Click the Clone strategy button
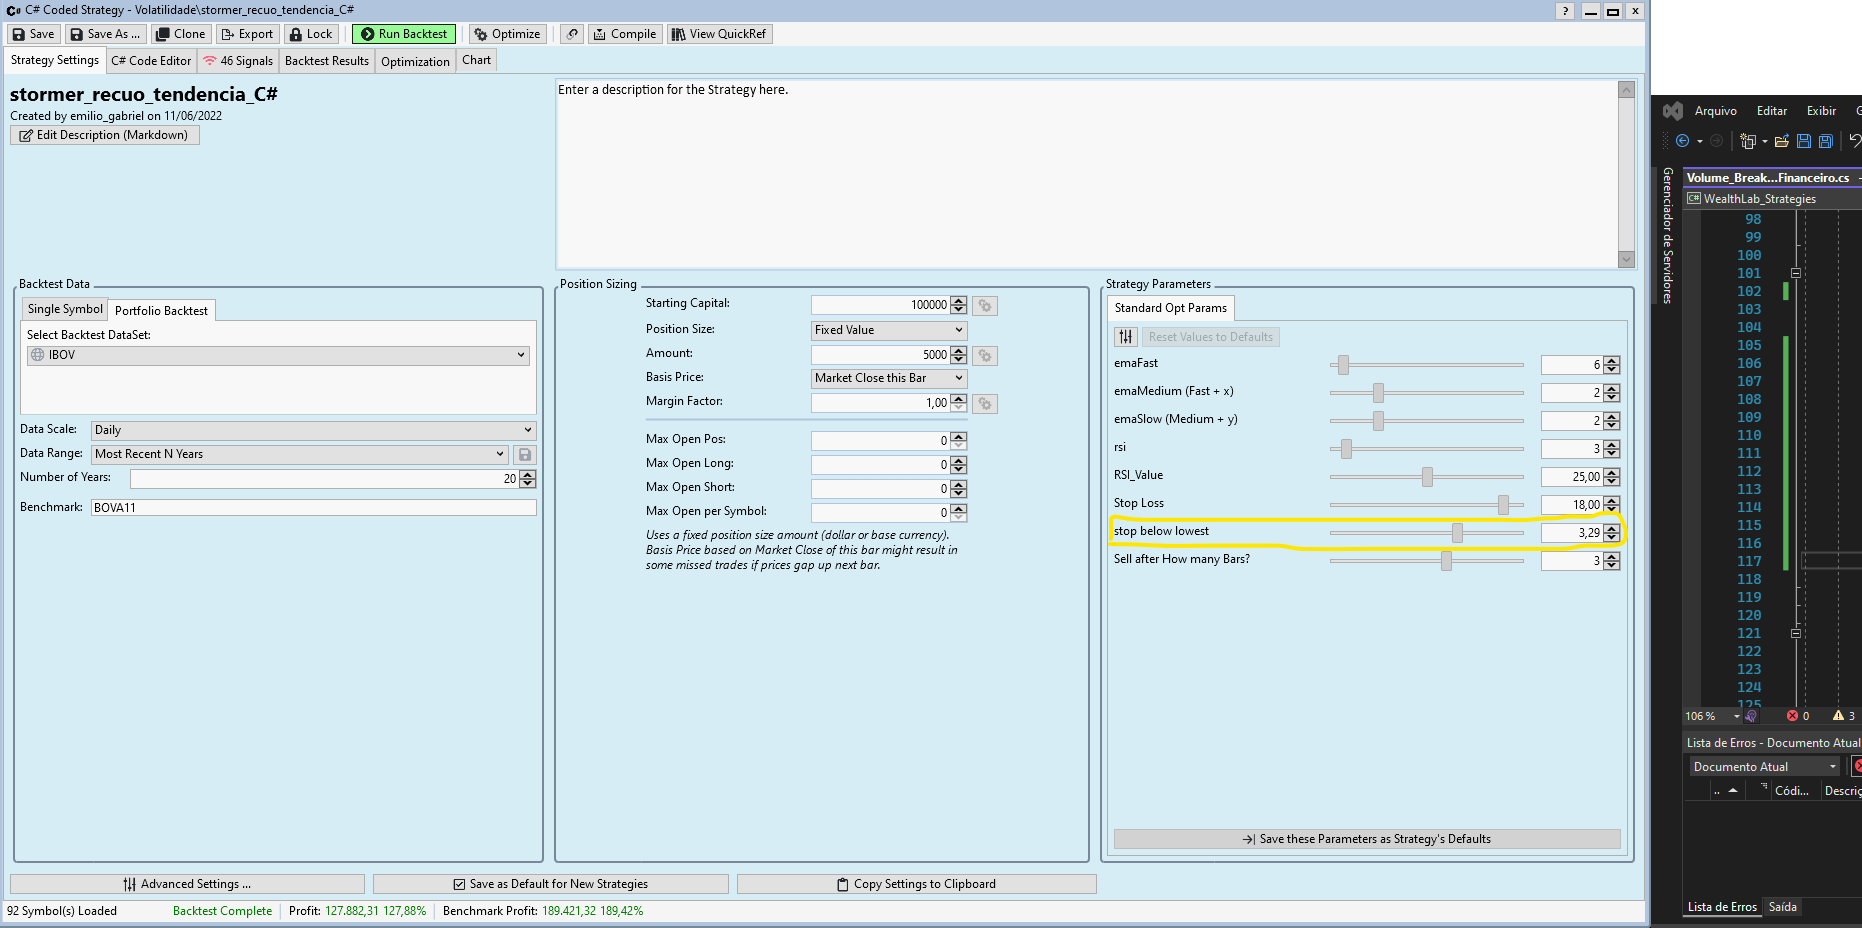This screenshot has height=928, width=1862. (180, 34)
